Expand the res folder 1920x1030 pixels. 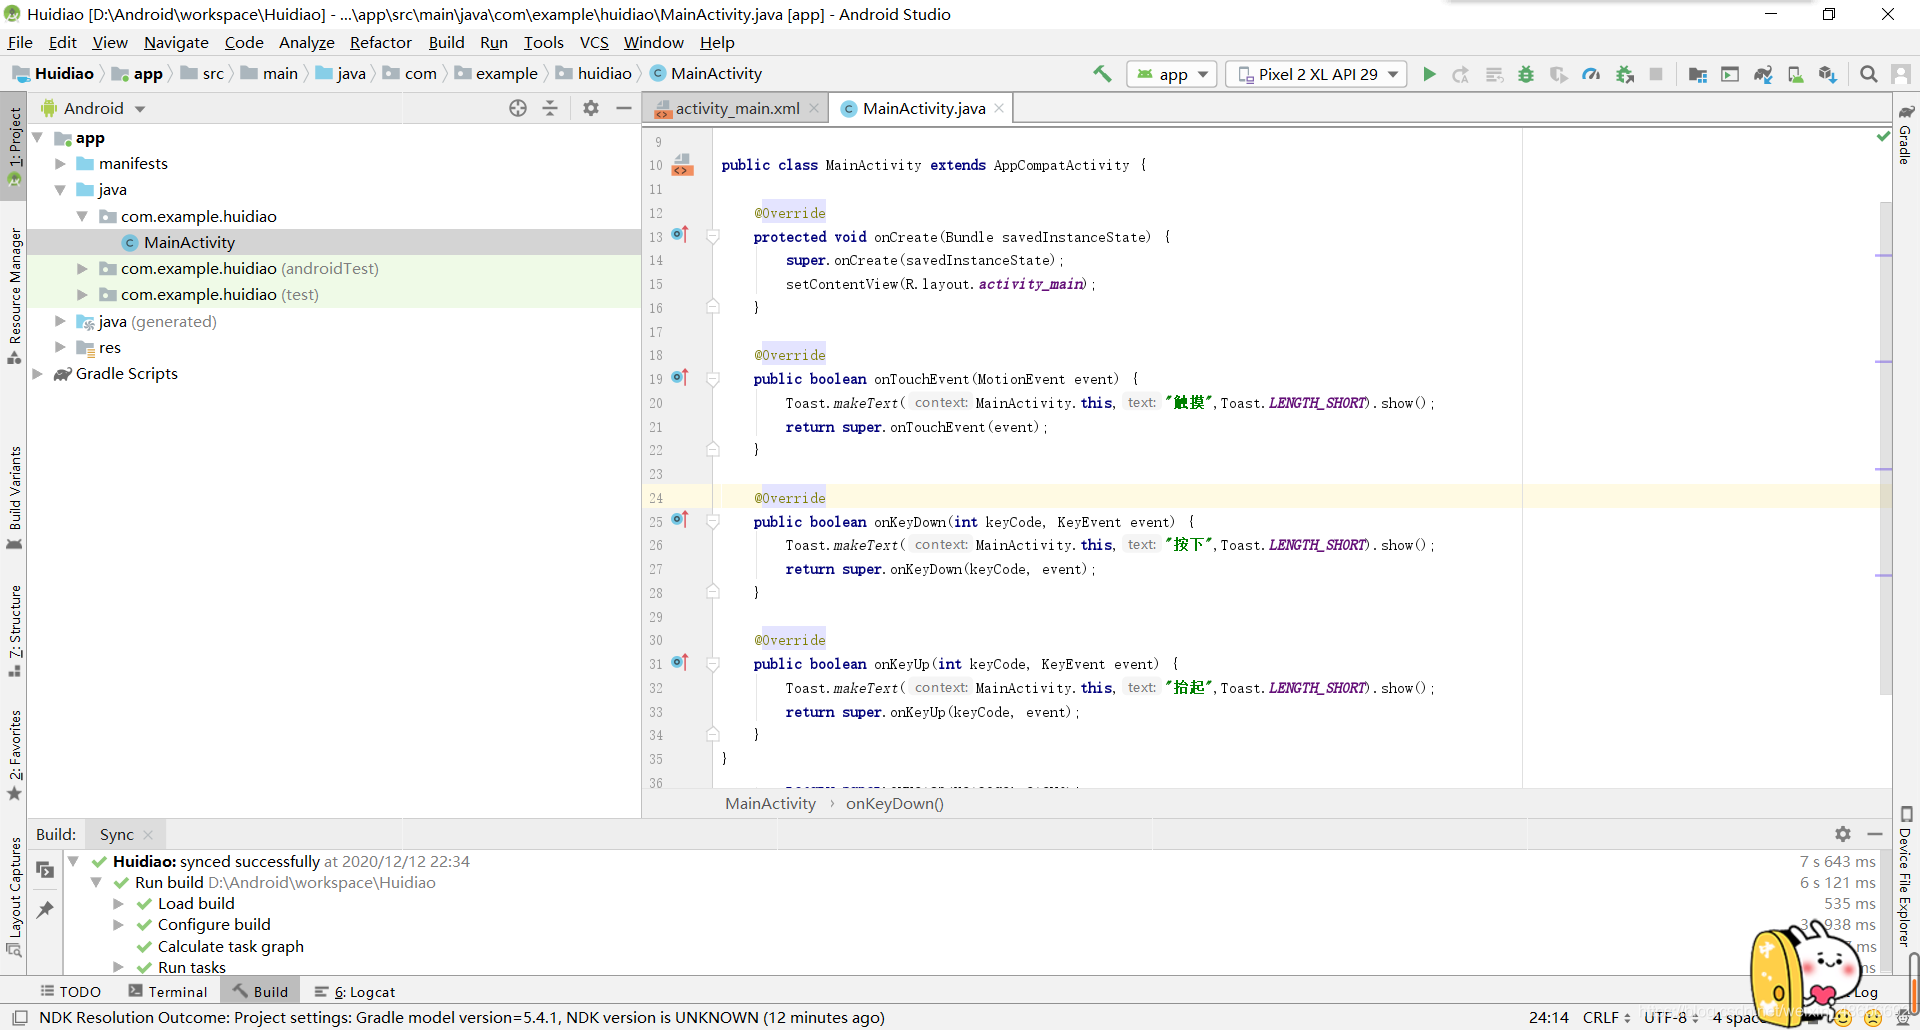[60, 348]
